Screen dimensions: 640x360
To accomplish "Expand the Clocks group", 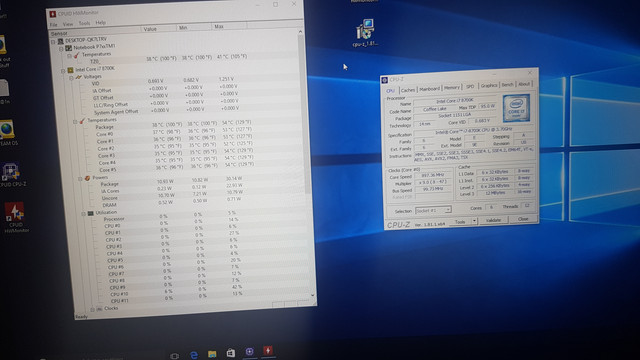I will pos(93,310).
